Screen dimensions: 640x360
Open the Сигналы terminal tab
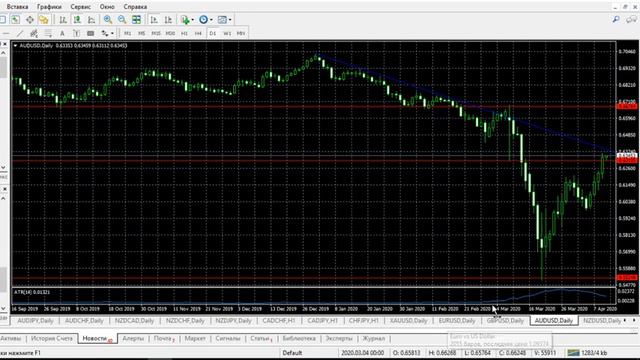click(228, 338)
